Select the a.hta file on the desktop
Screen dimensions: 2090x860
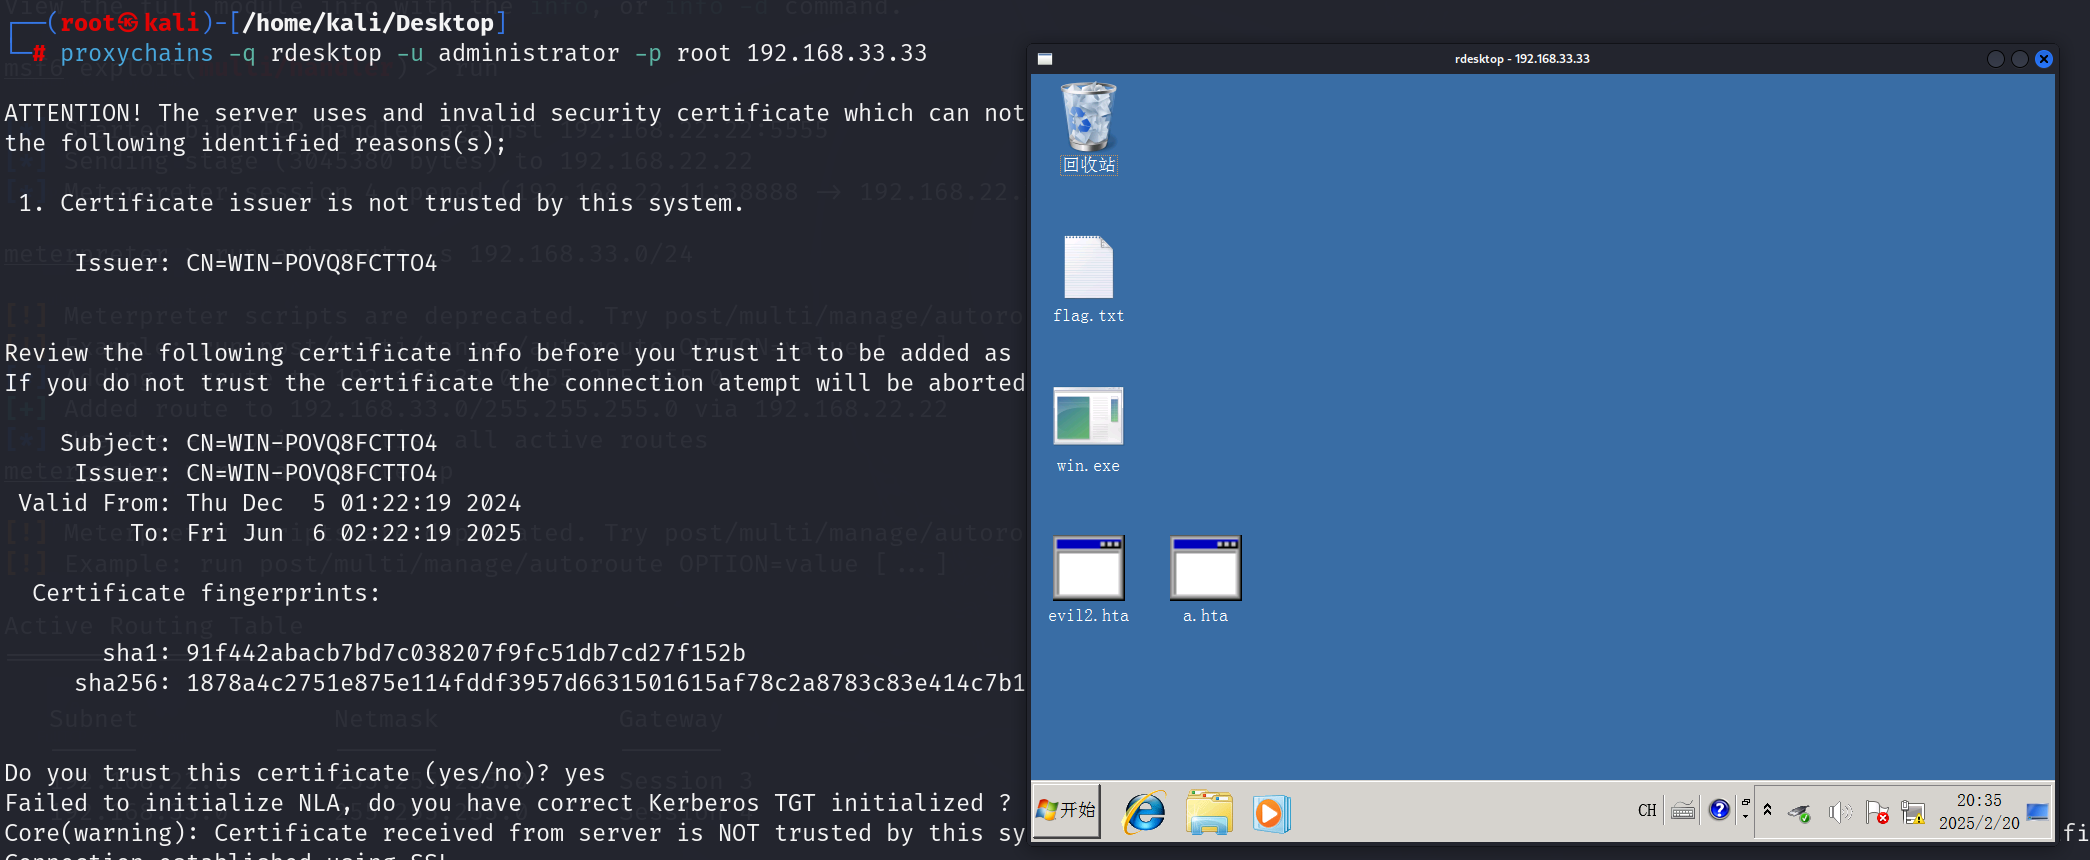[x=1205, y=580]
